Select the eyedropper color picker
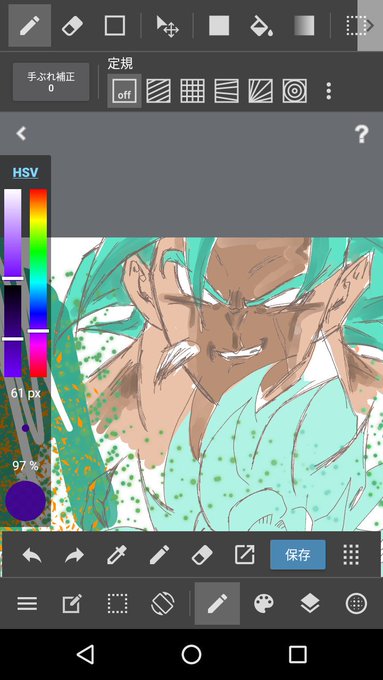 click(117, 555)
